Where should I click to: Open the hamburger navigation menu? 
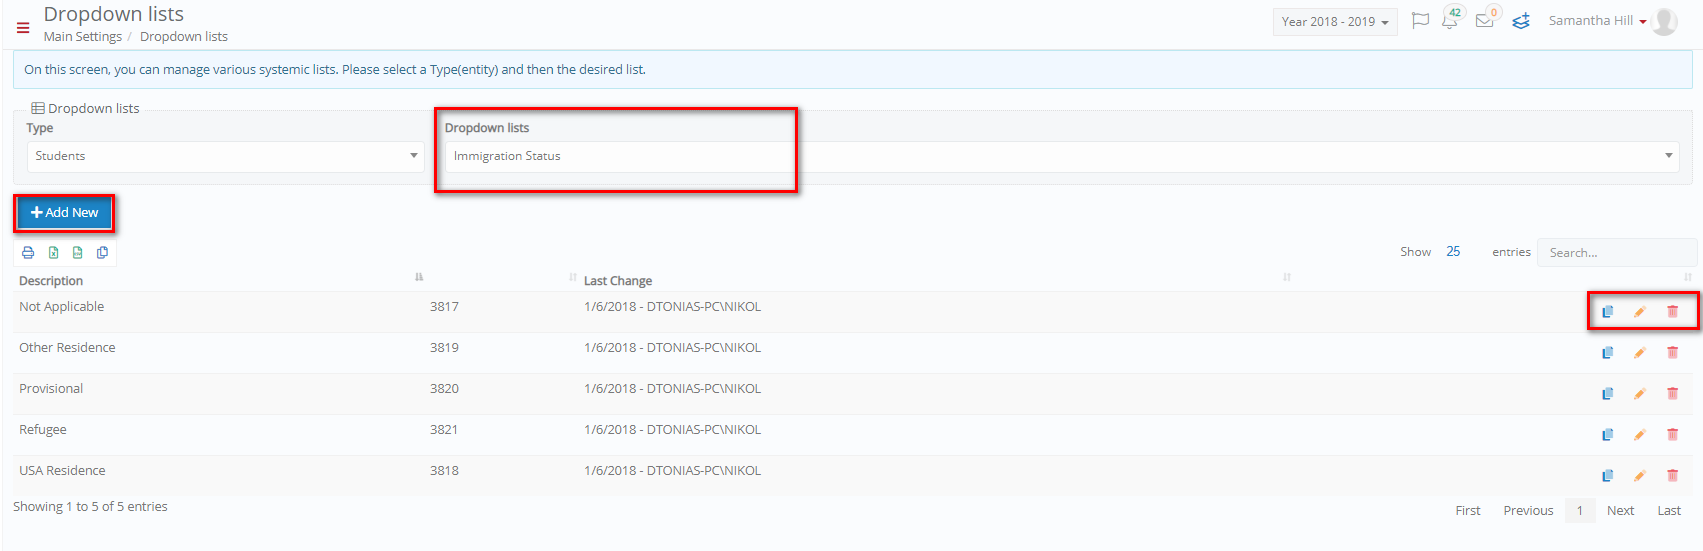pos(23,28)
